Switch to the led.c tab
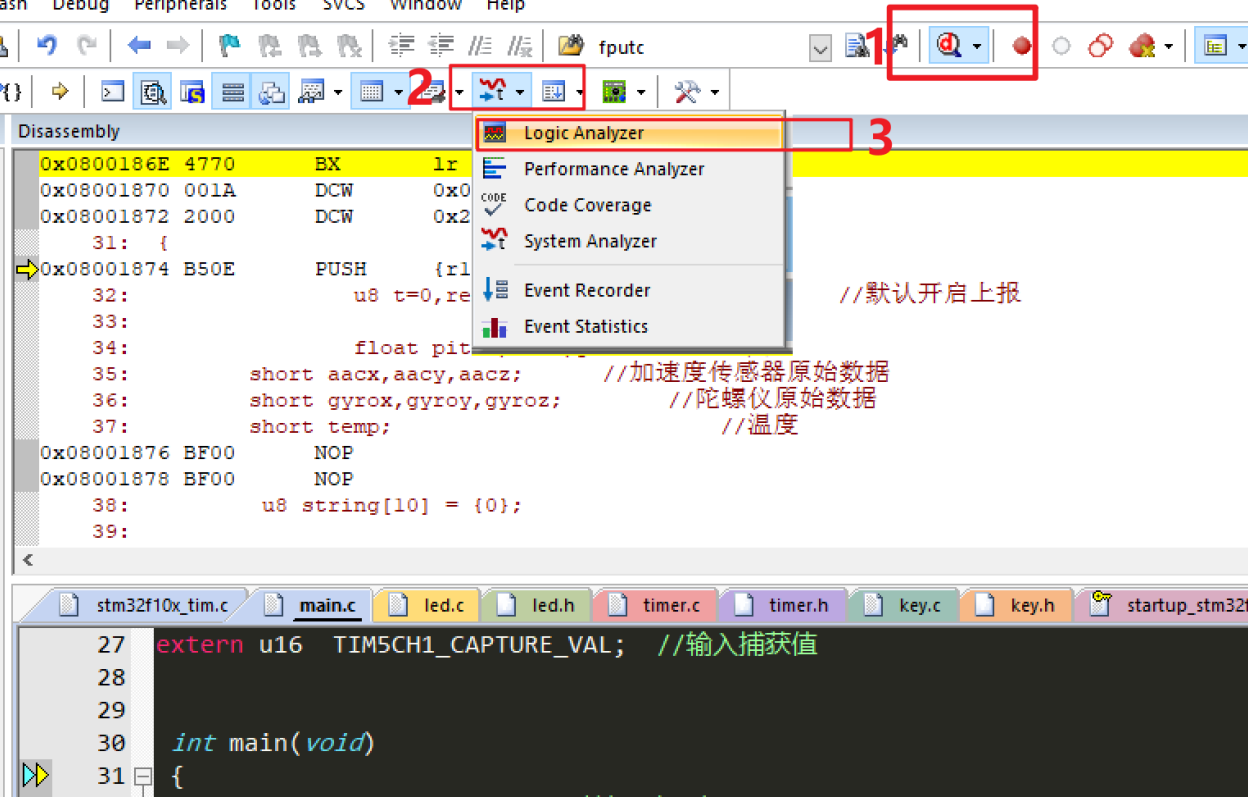Viewport: 1248px width, 798px height. pyautogui.click(x=426, y=605)
